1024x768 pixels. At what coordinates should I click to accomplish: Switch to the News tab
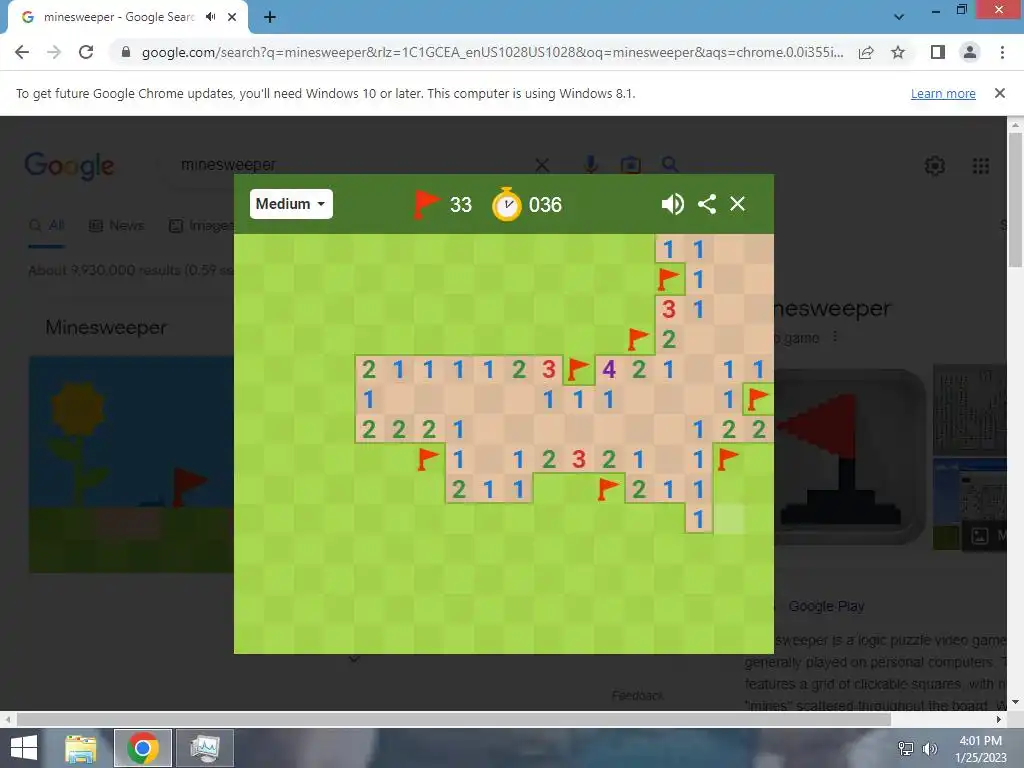(116, 225)
